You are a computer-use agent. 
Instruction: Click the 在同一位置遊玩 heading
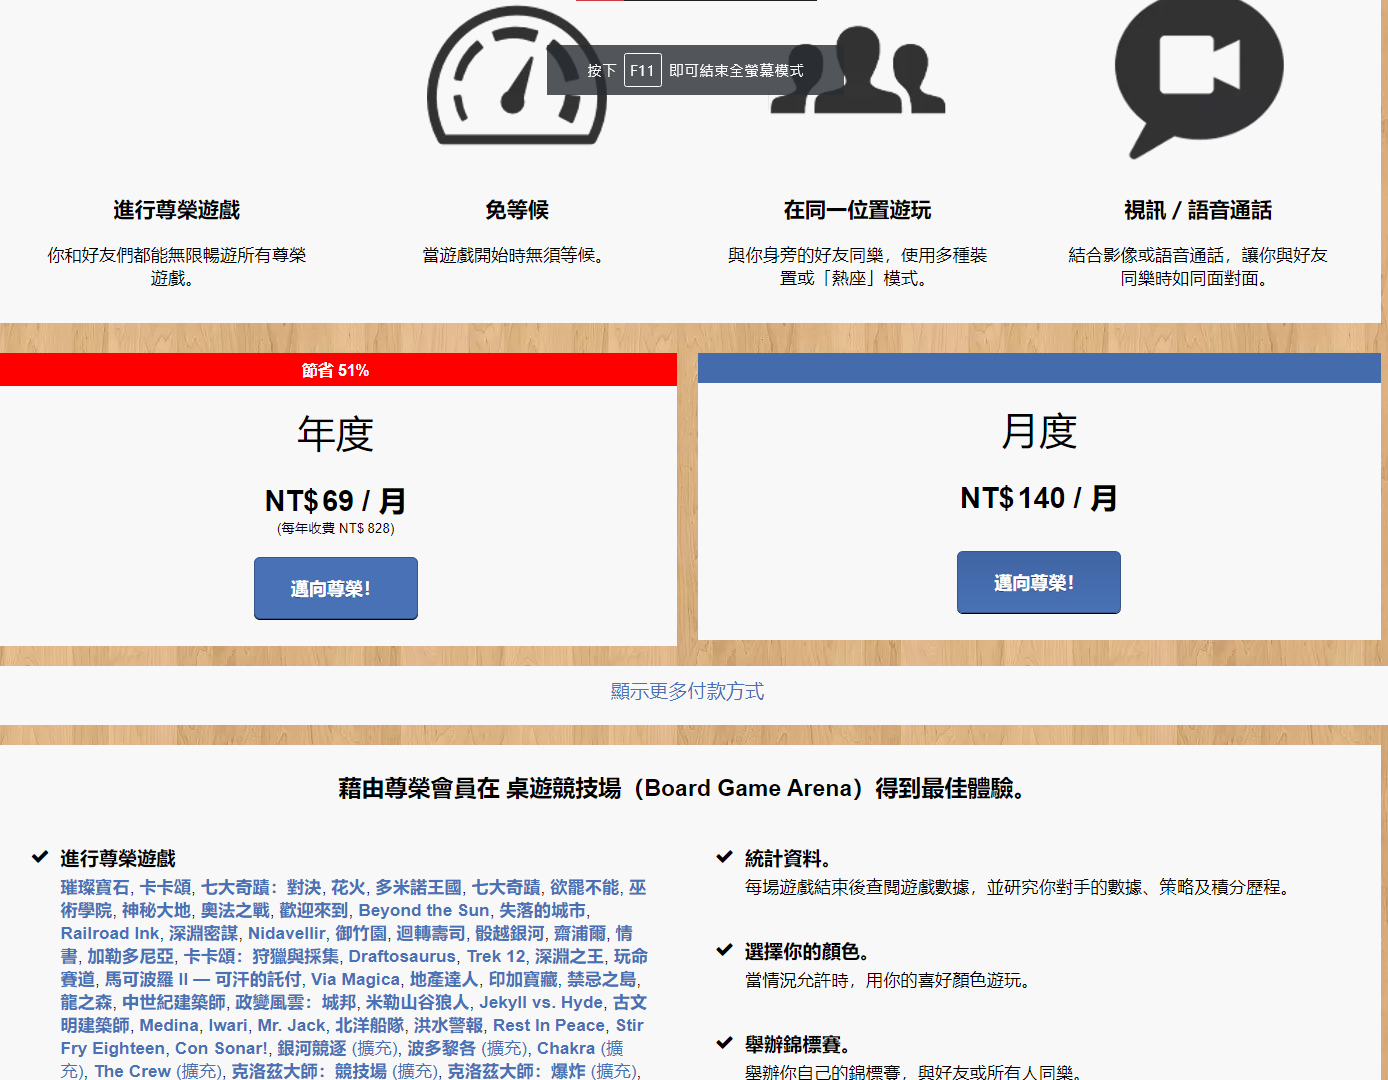[858, 210]
